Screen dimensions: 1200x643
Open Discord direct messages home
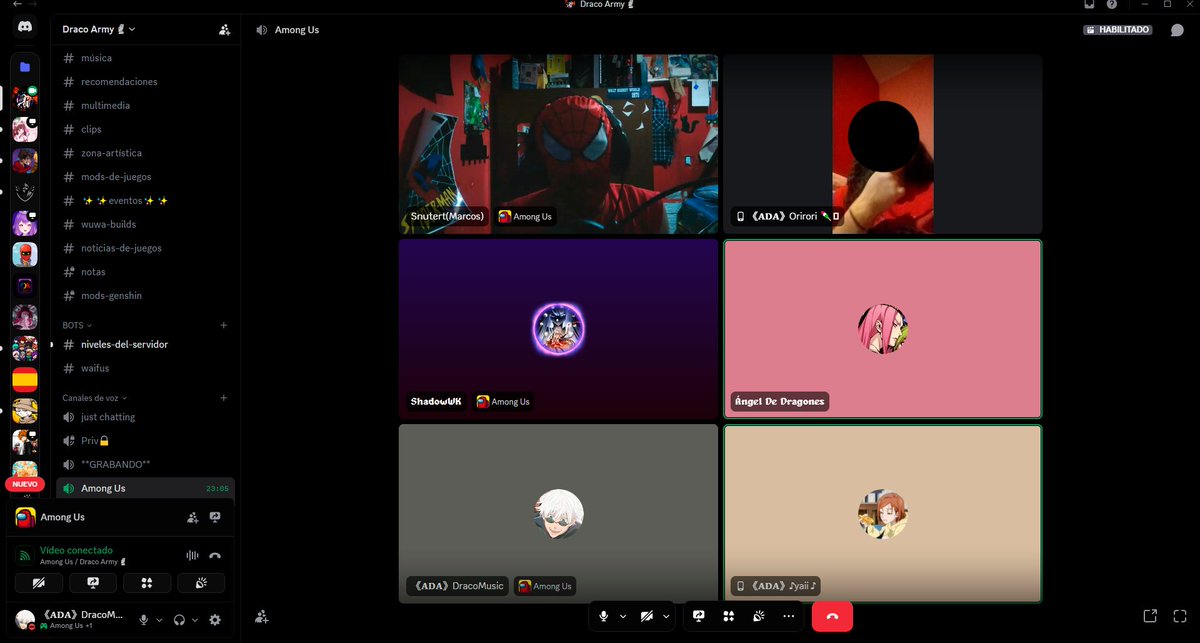tap(25, 29)
